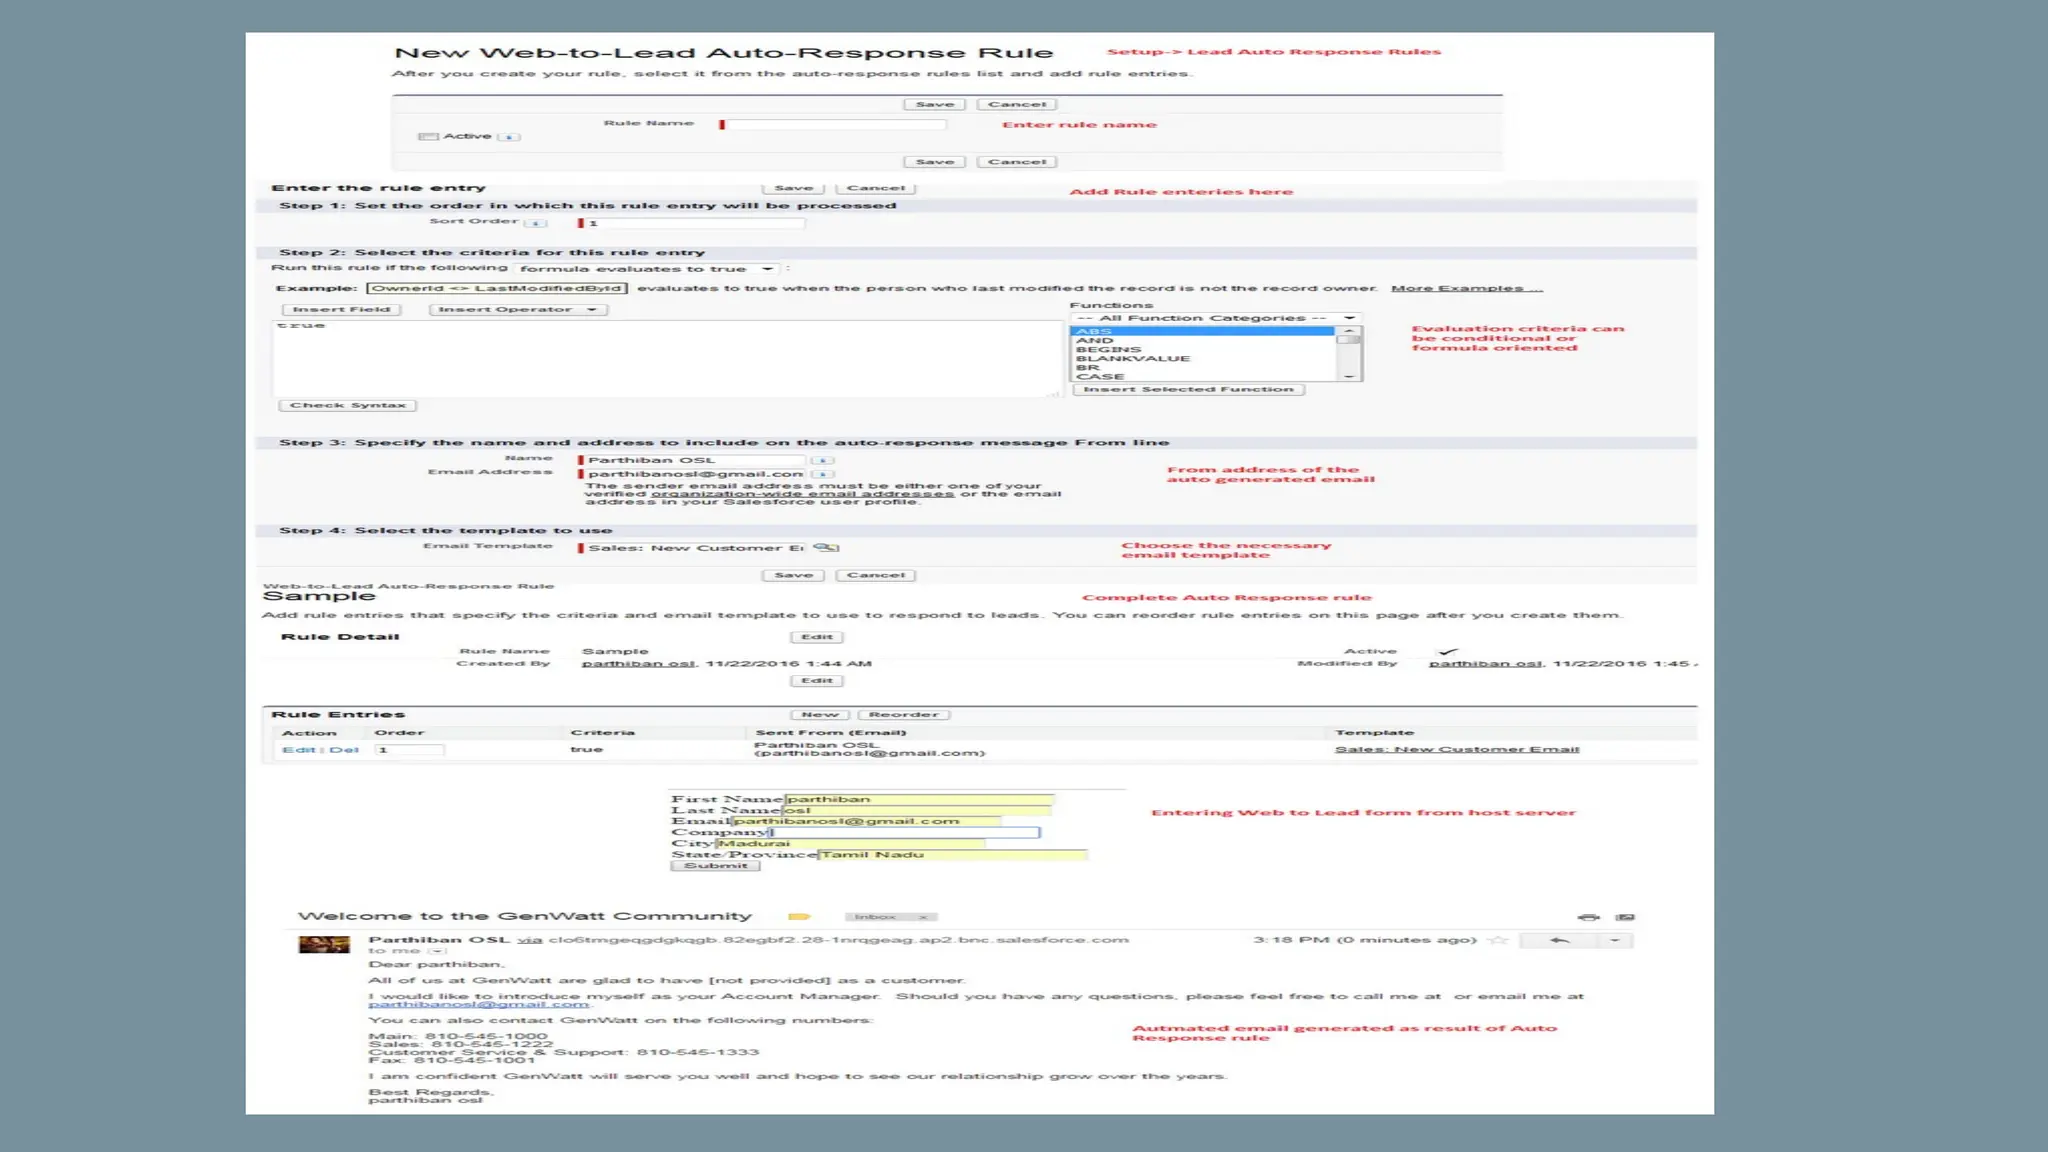Click the info icon beside Sort Order
The height and width of the screenshot is (1152, 2048).
coord(537,223)
